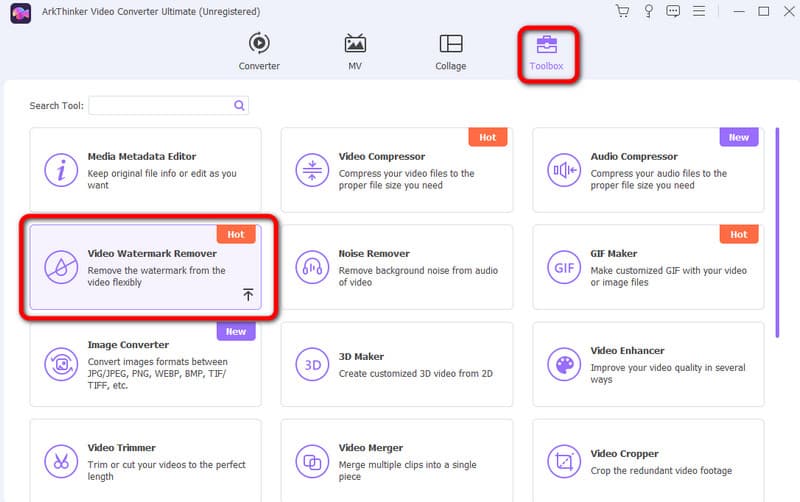Click the Video Trimmer scissors icon
Screen dimensions: 800x502
click(x=61, y=461)
